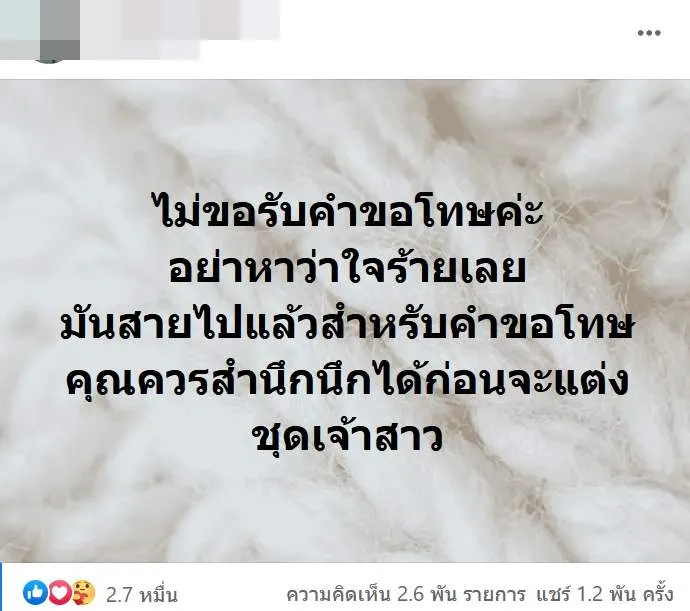Open the three-dot post options menu

click(x=649, y=33)
